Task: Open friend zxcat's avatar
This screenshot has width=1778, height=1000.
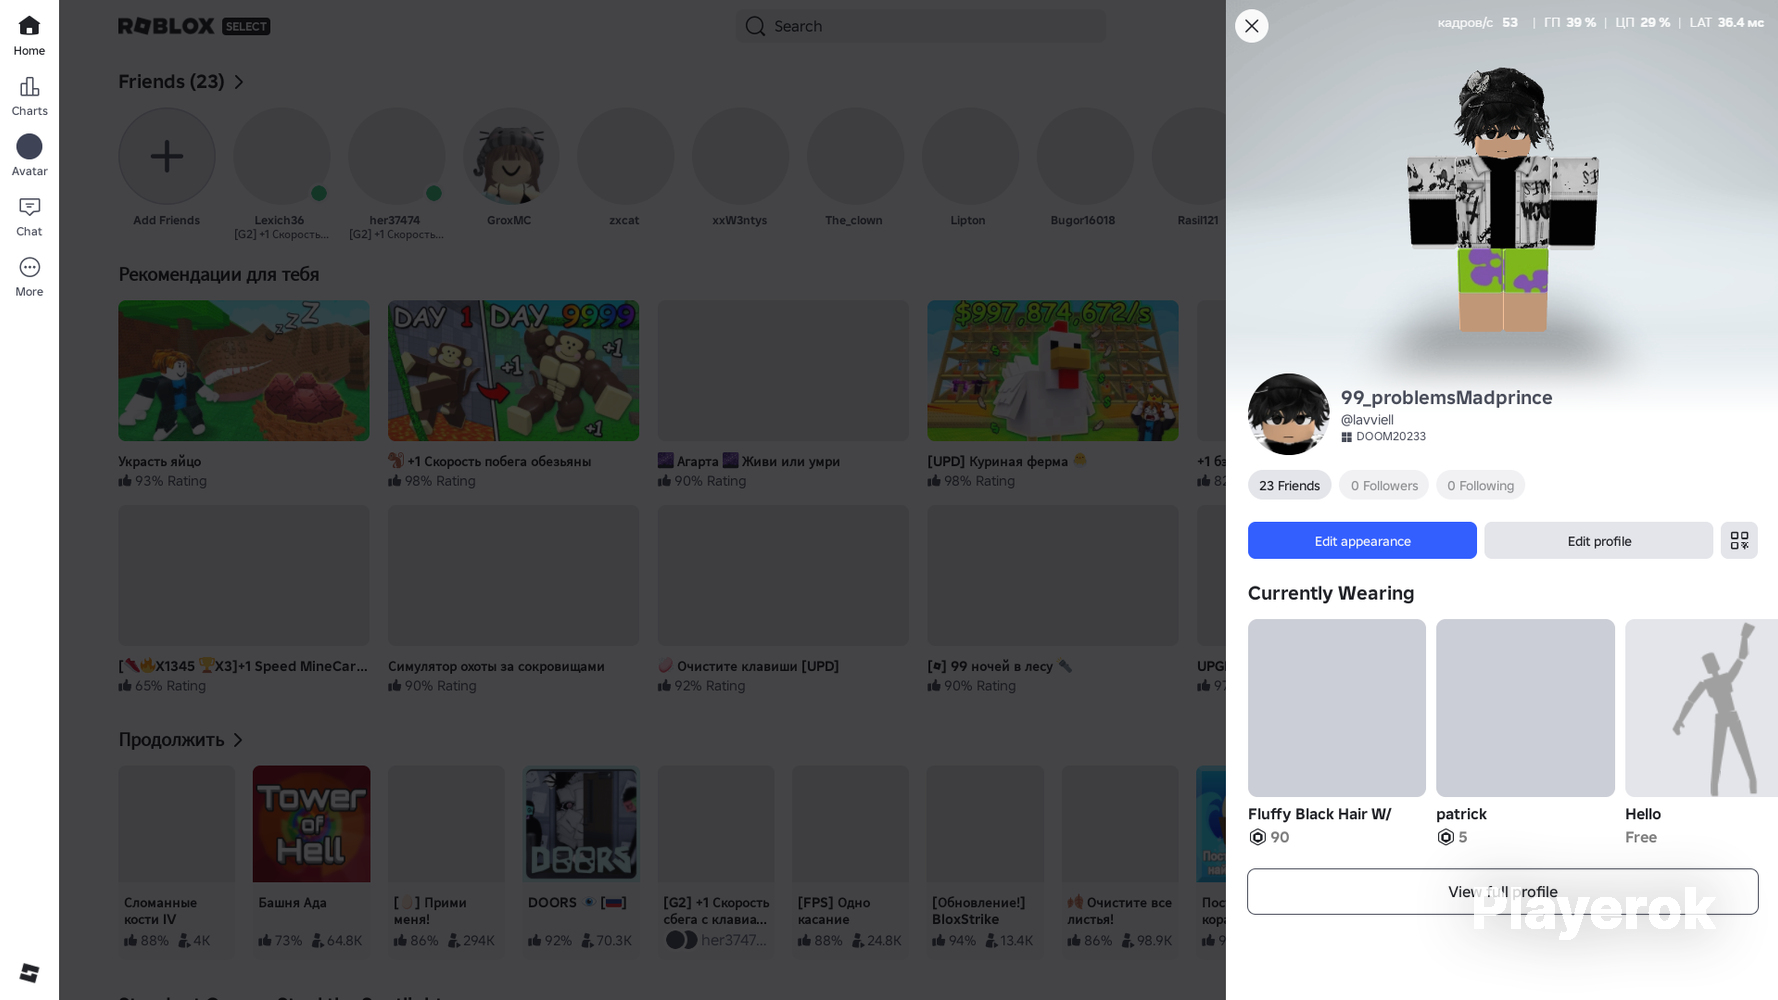Action: coord(625,156)
